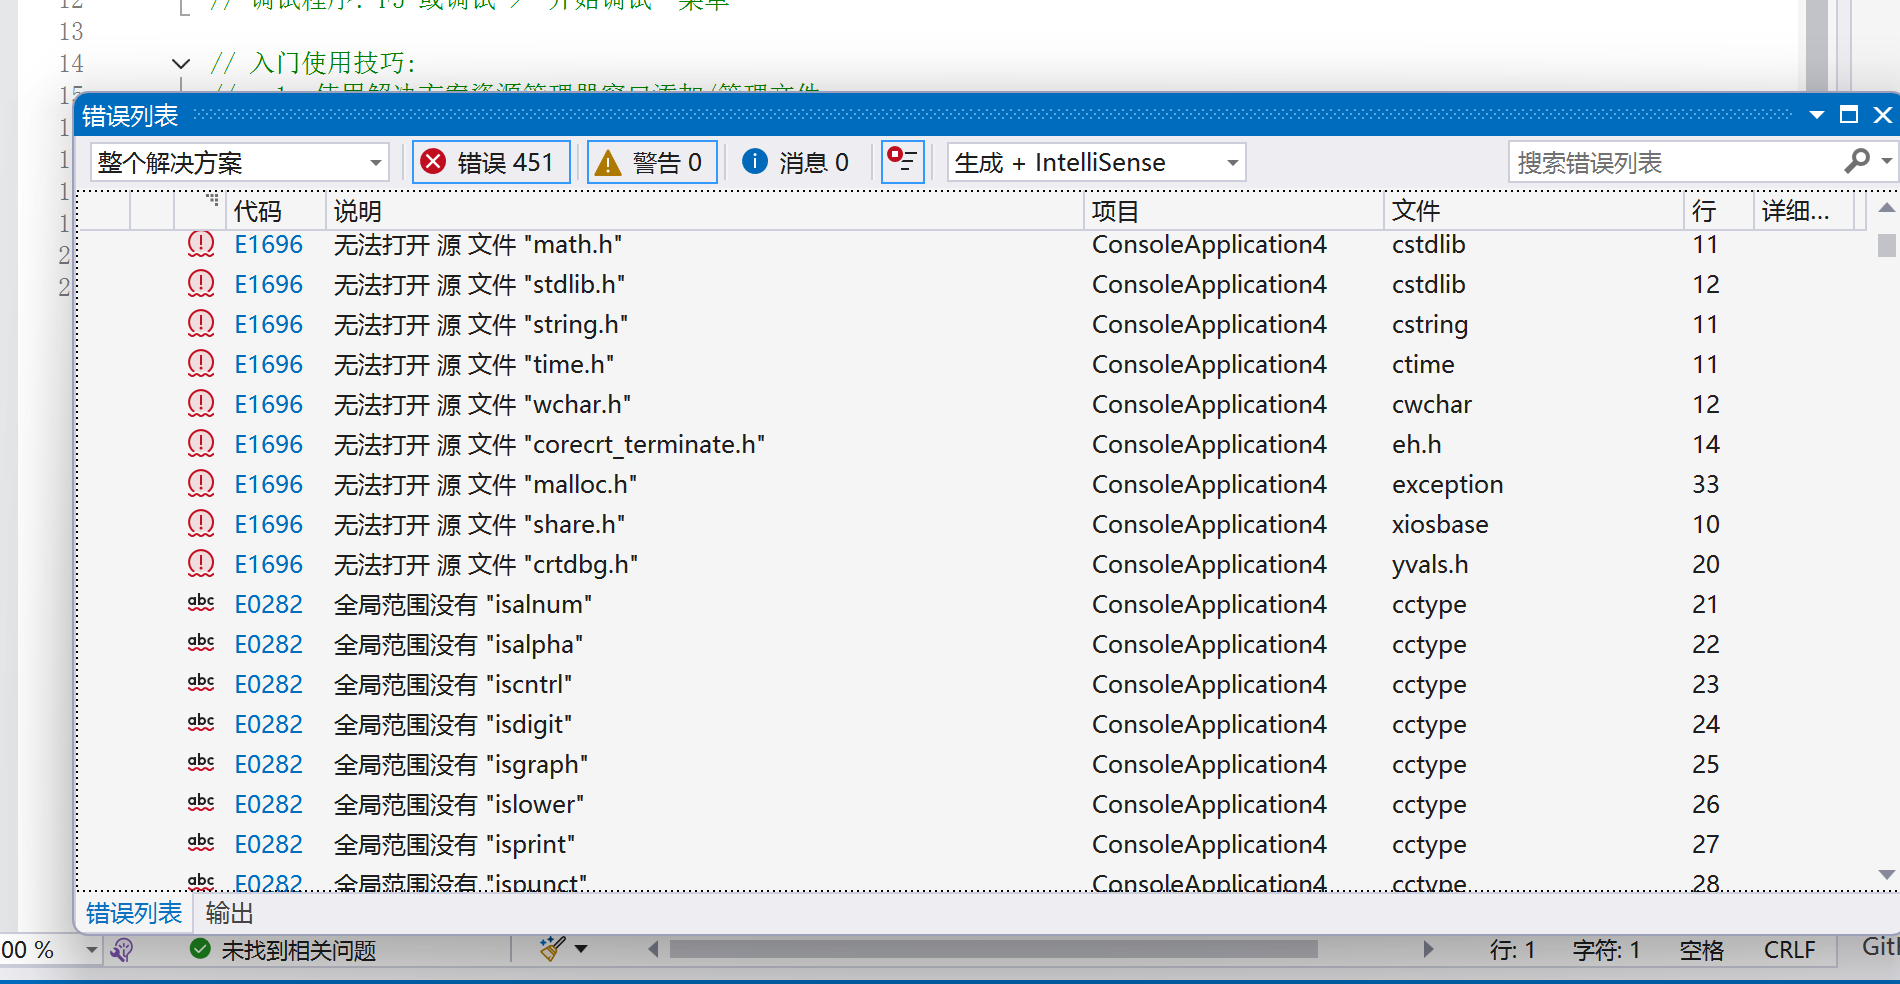This screenshot has height=984, width=1900.
Task: Sort by the 项目 column header
Action: coord(1234,211)
